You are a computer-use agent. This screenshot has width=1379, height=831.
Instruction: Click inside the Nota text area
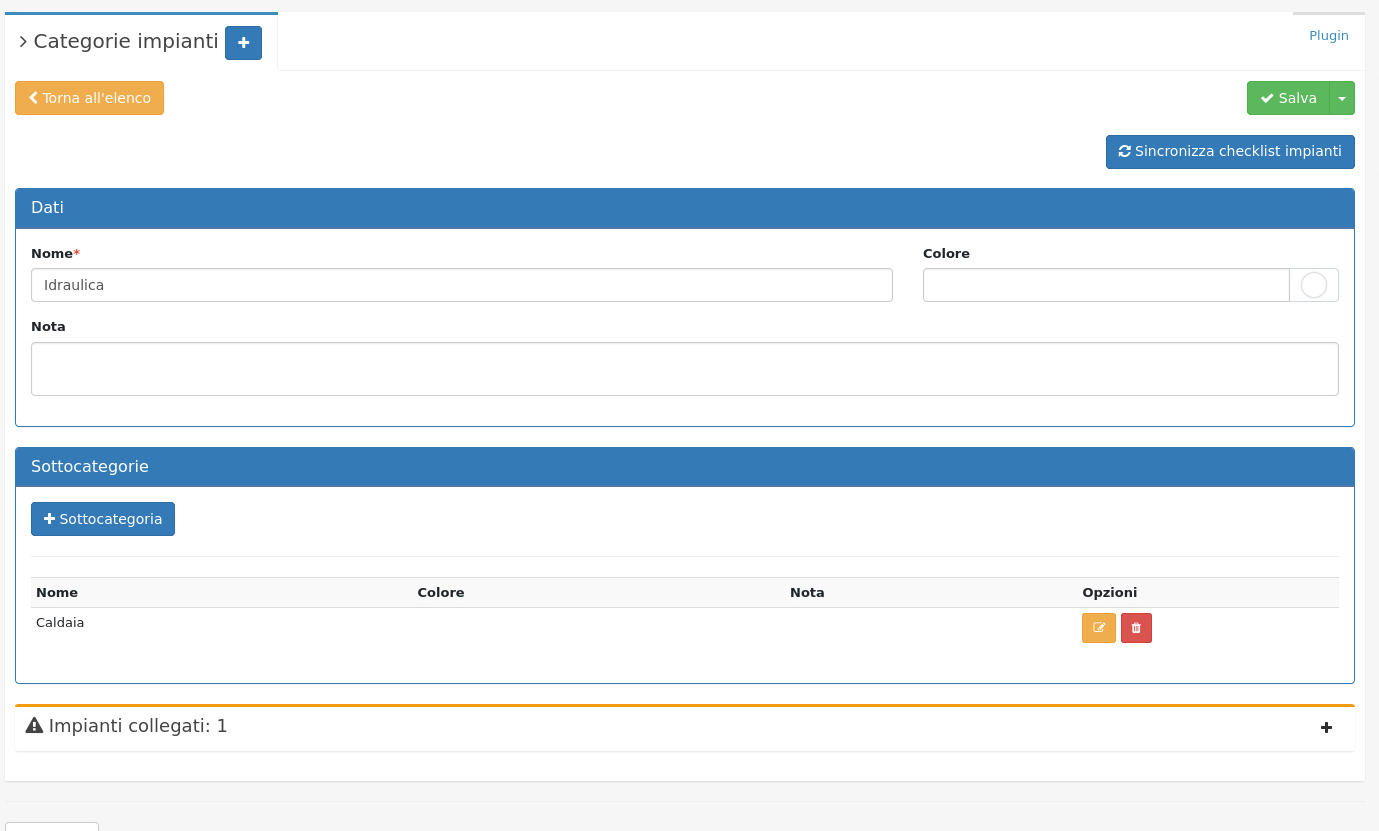684,369
